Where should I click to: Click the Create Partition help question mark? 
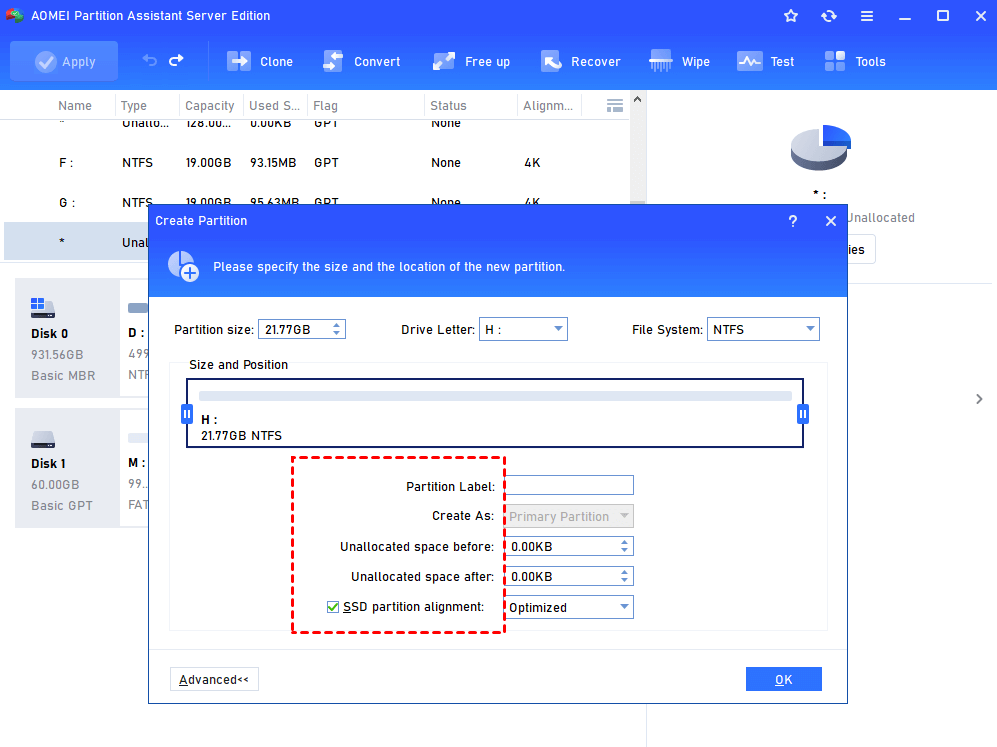click(793, 221)
